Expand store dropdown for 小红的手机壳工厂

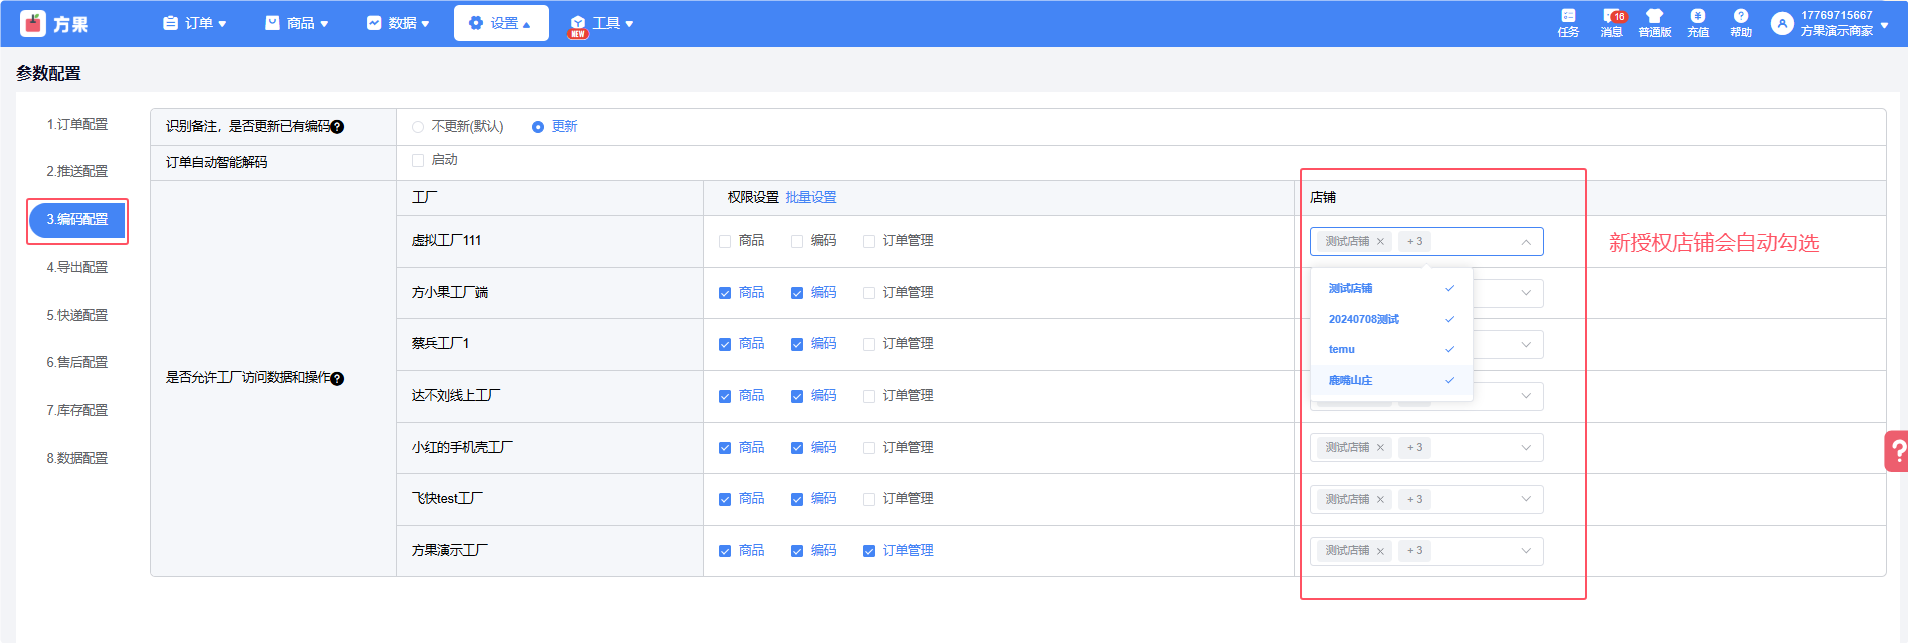tap(1525, 448)
